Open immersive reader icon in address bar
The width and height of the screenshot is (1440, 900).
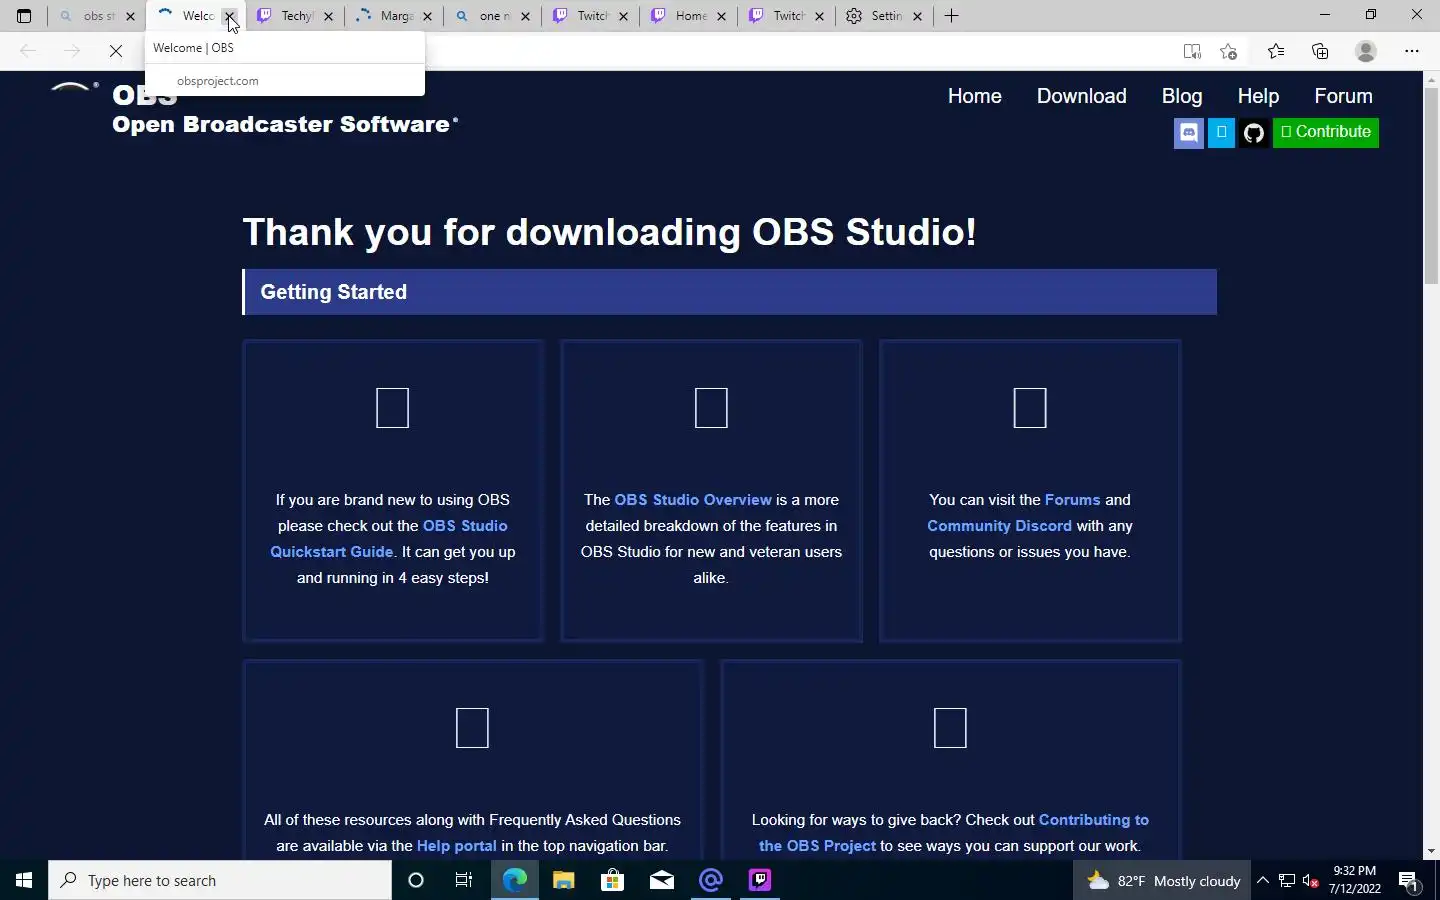click(x=1191, y=51)
